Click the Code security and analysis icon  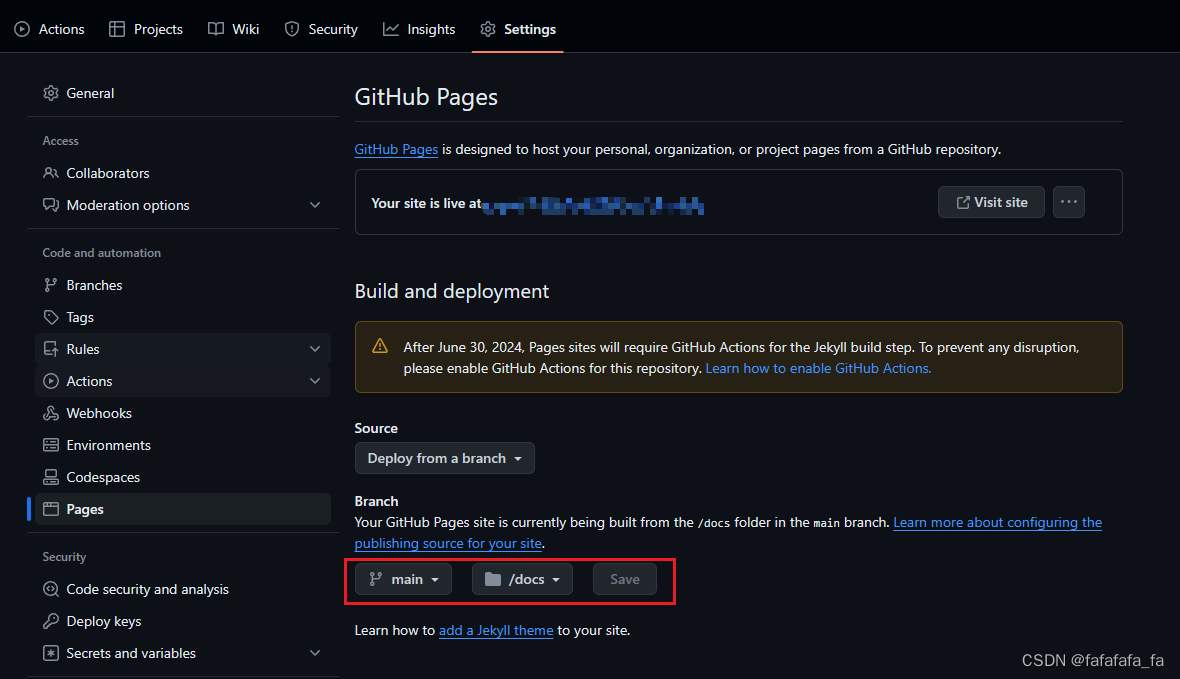point(50,589)
